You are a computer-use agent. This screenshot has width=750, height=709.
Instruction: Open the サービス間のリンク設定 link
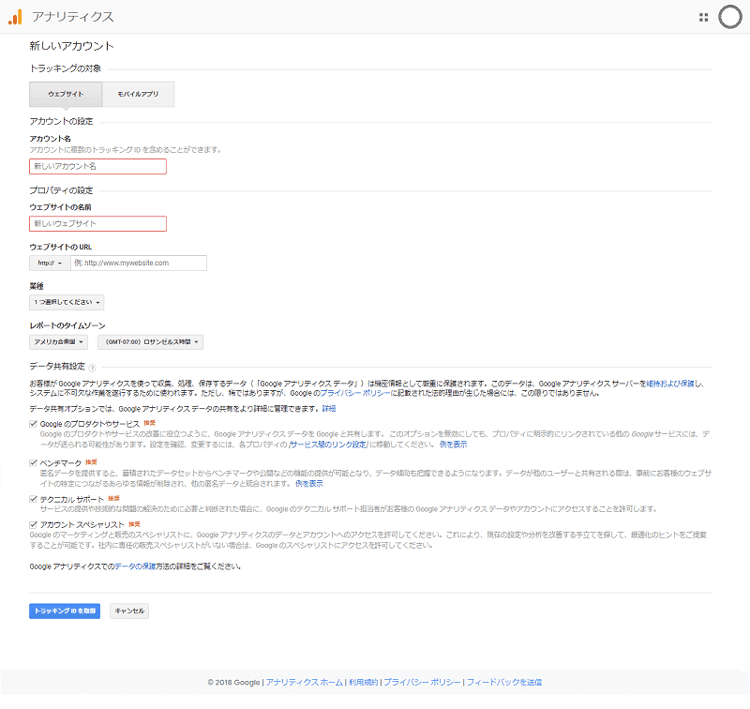328,444
